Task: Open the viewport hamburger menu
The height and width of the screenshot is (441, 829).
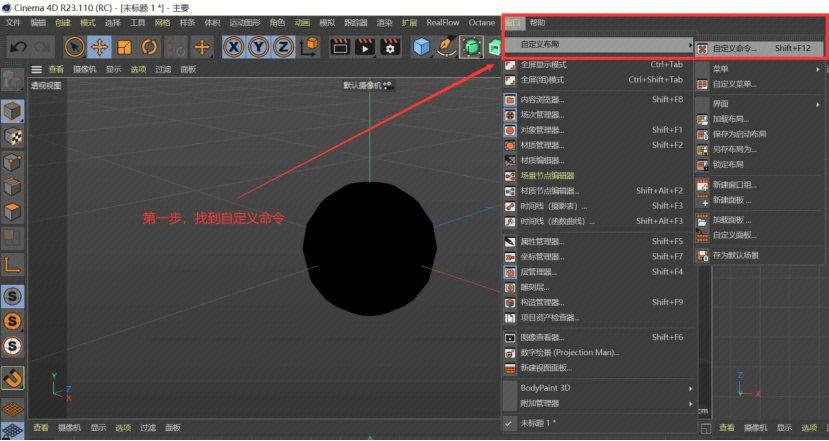Action: [36, 69]
